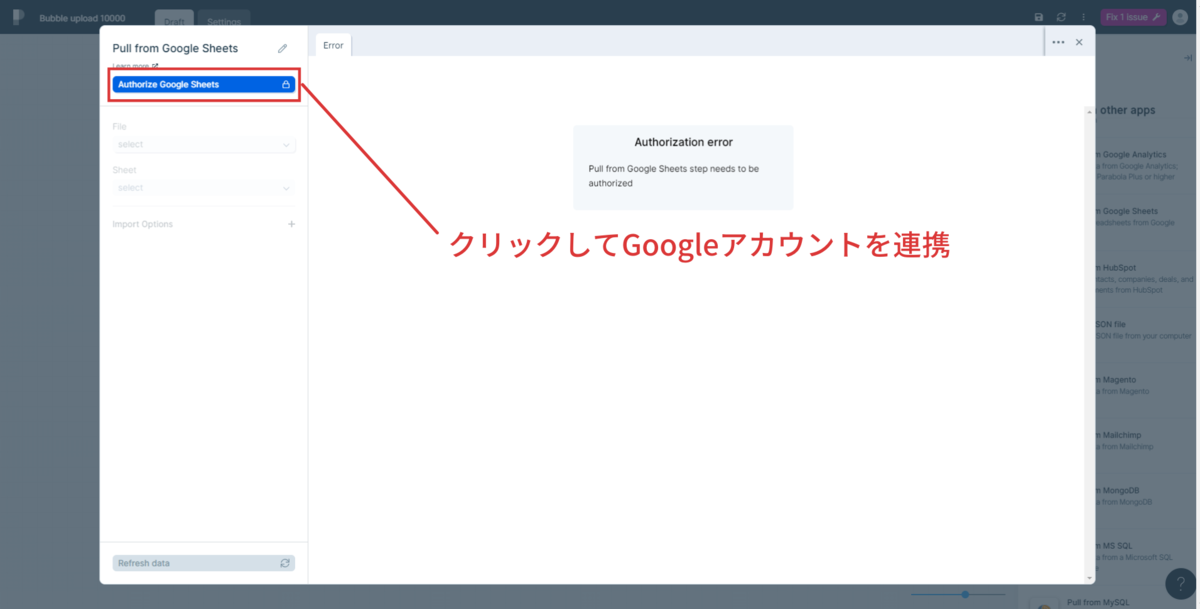The width and height of the screenshot is (1200, 609).
Task: Collapse the side panel with arrow icon
Action: 1188,59
